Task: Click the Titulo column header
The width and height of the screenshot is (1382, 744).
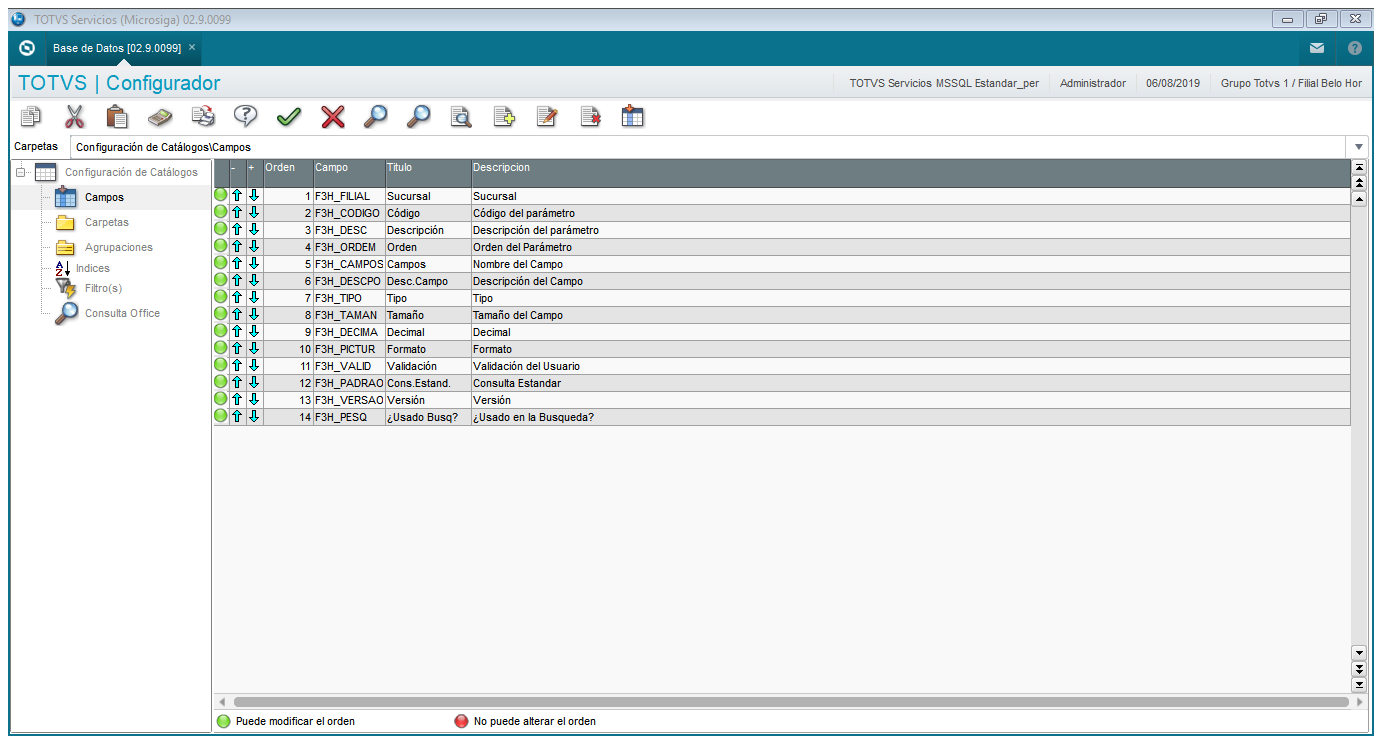Action: click(x=428, y=173)
